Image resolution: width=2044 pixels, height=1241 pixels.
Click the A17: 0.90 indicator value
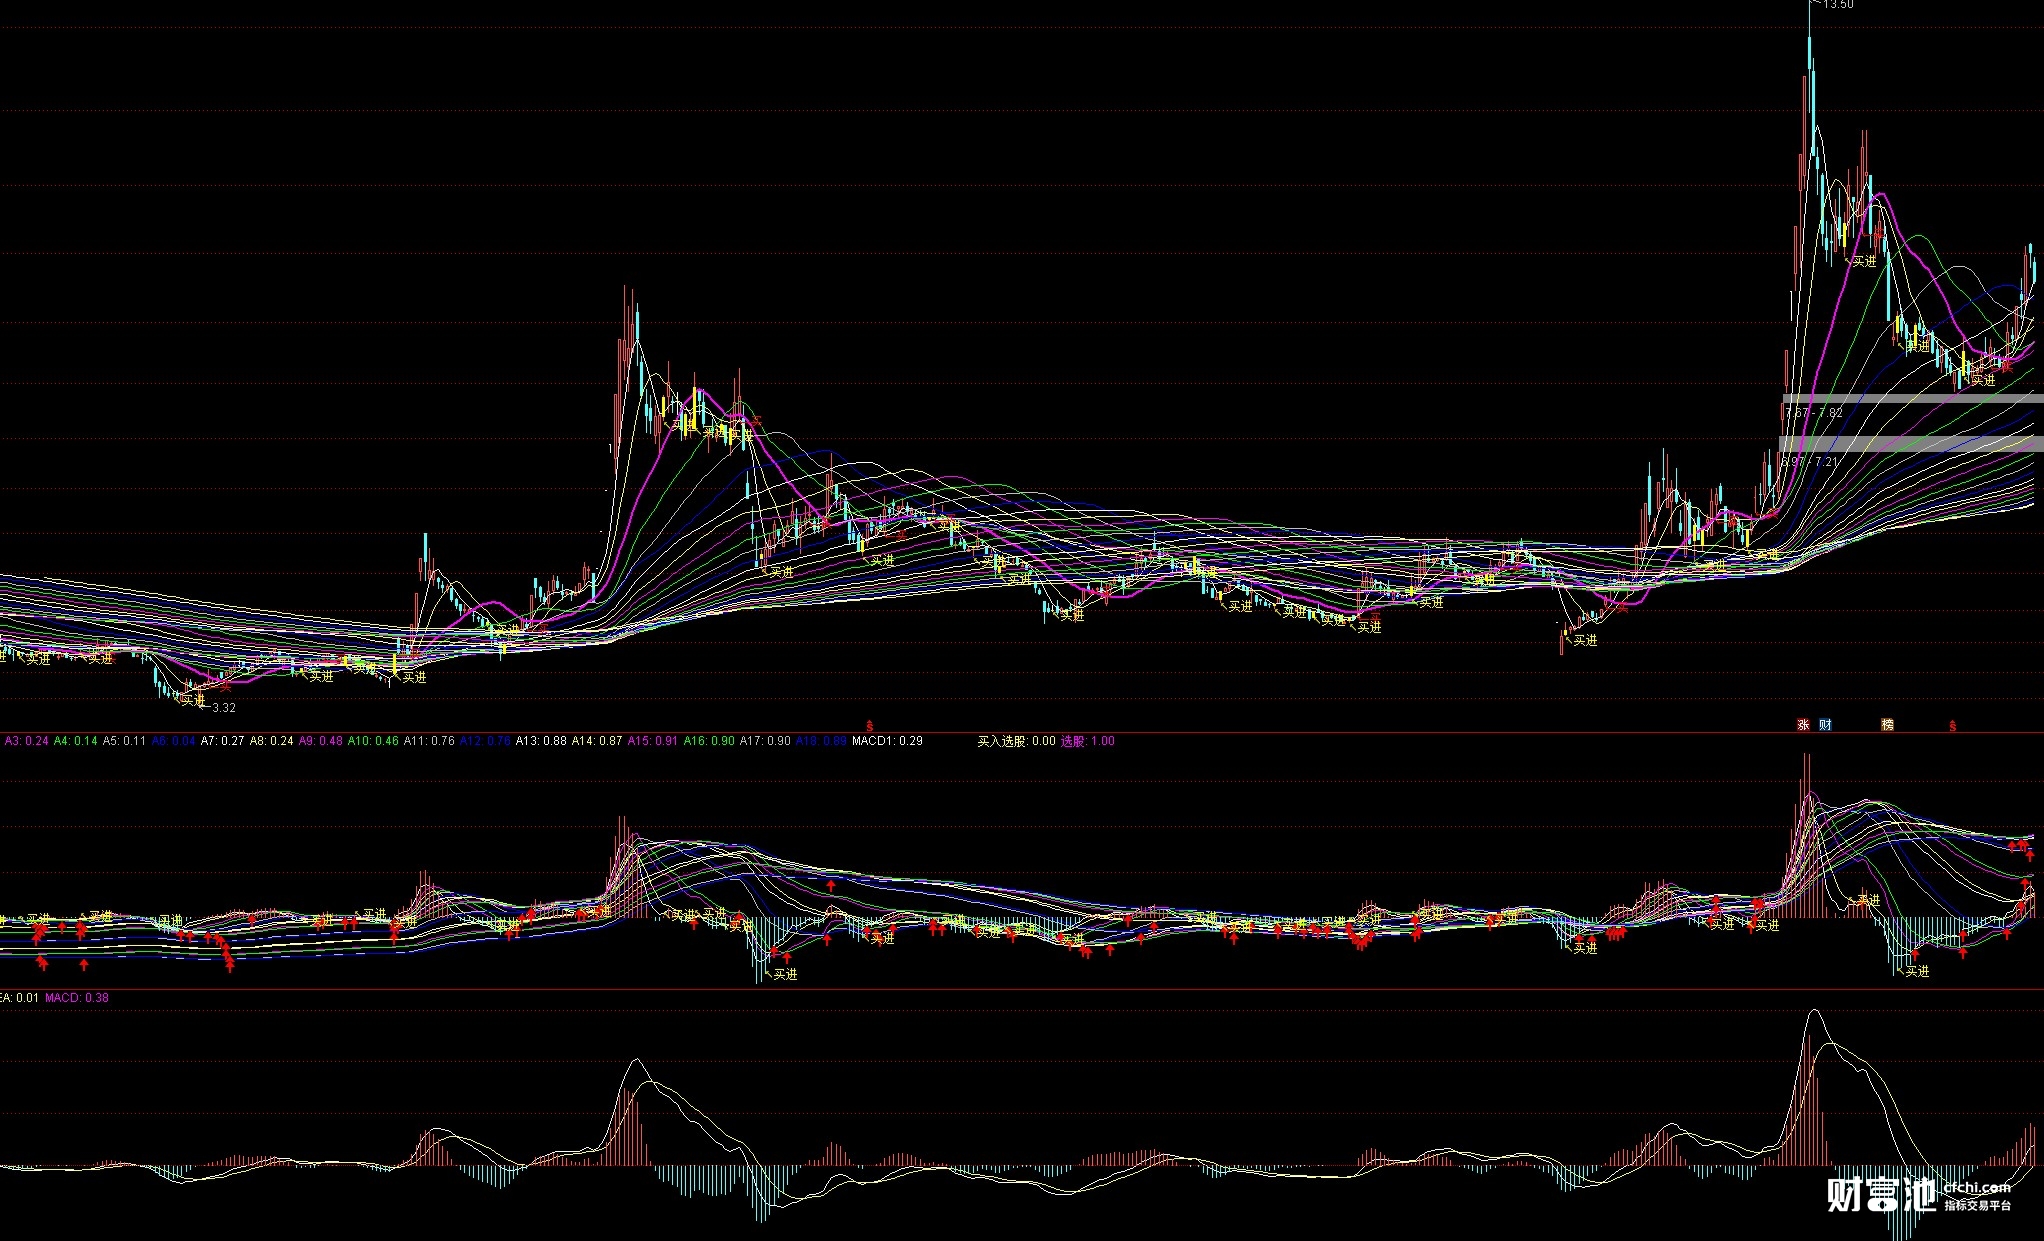point(764,741)
